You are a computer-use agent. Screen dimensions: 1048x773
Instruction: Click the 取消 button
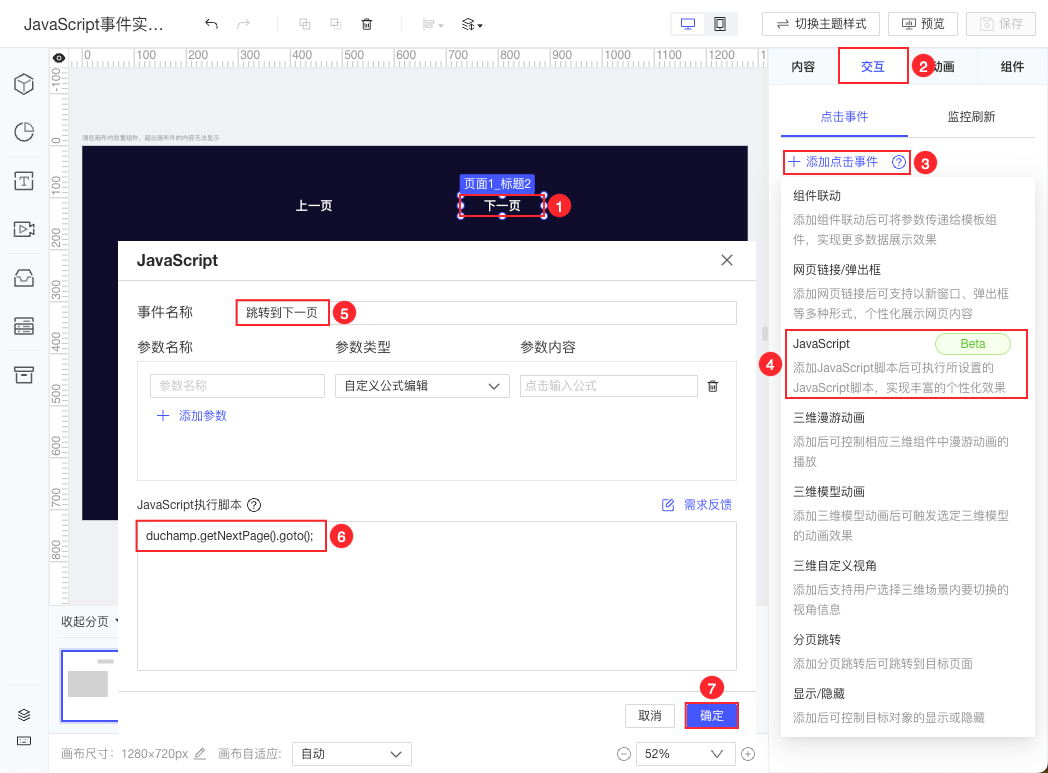click(x=650, y=716)
